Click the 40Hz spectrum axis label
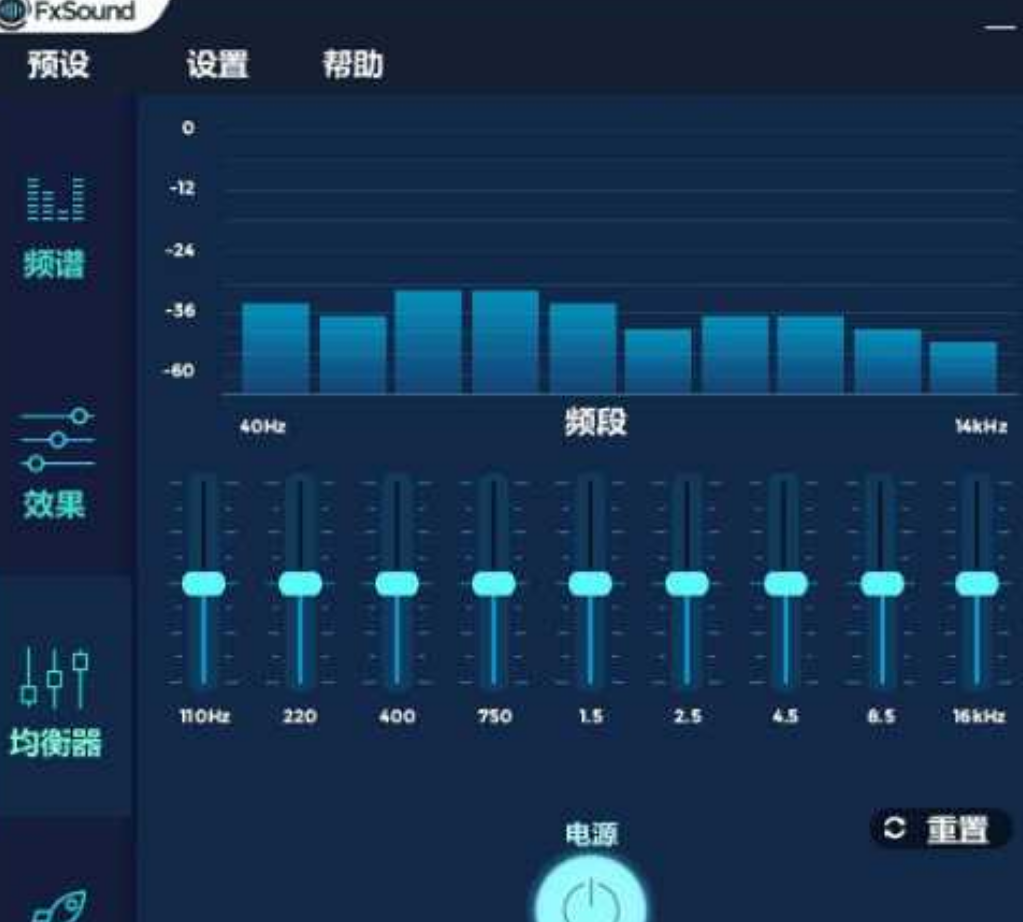This screenshot has width=1023, height=922. pyautogui.click(x=262, y=427)
